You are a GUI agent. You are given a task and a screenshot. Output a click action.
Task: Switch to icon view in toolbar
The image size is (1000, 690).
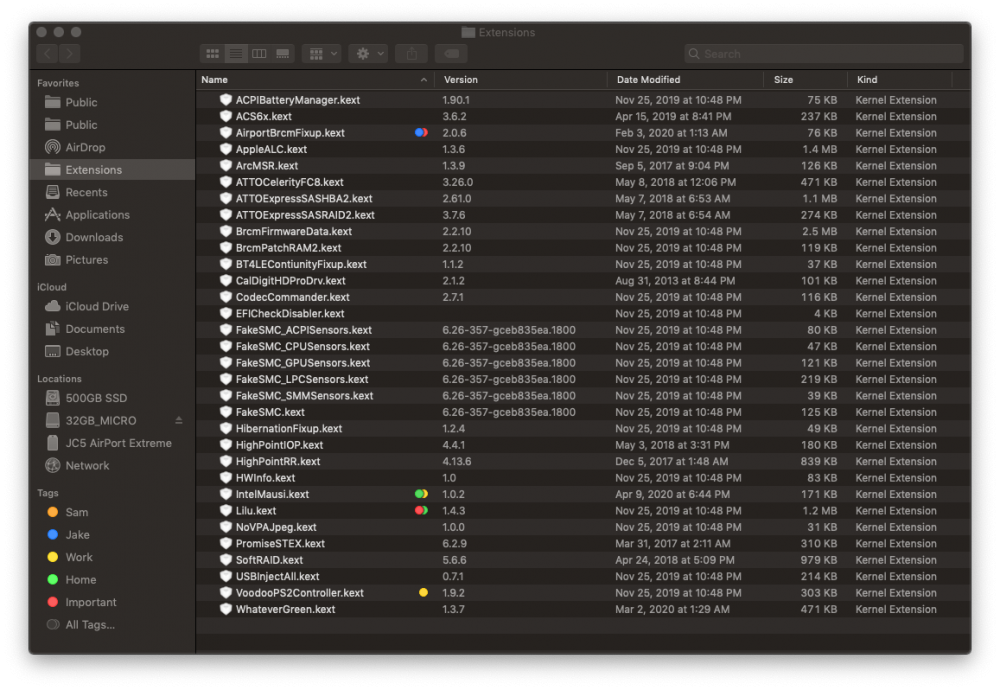pos(212,53)
